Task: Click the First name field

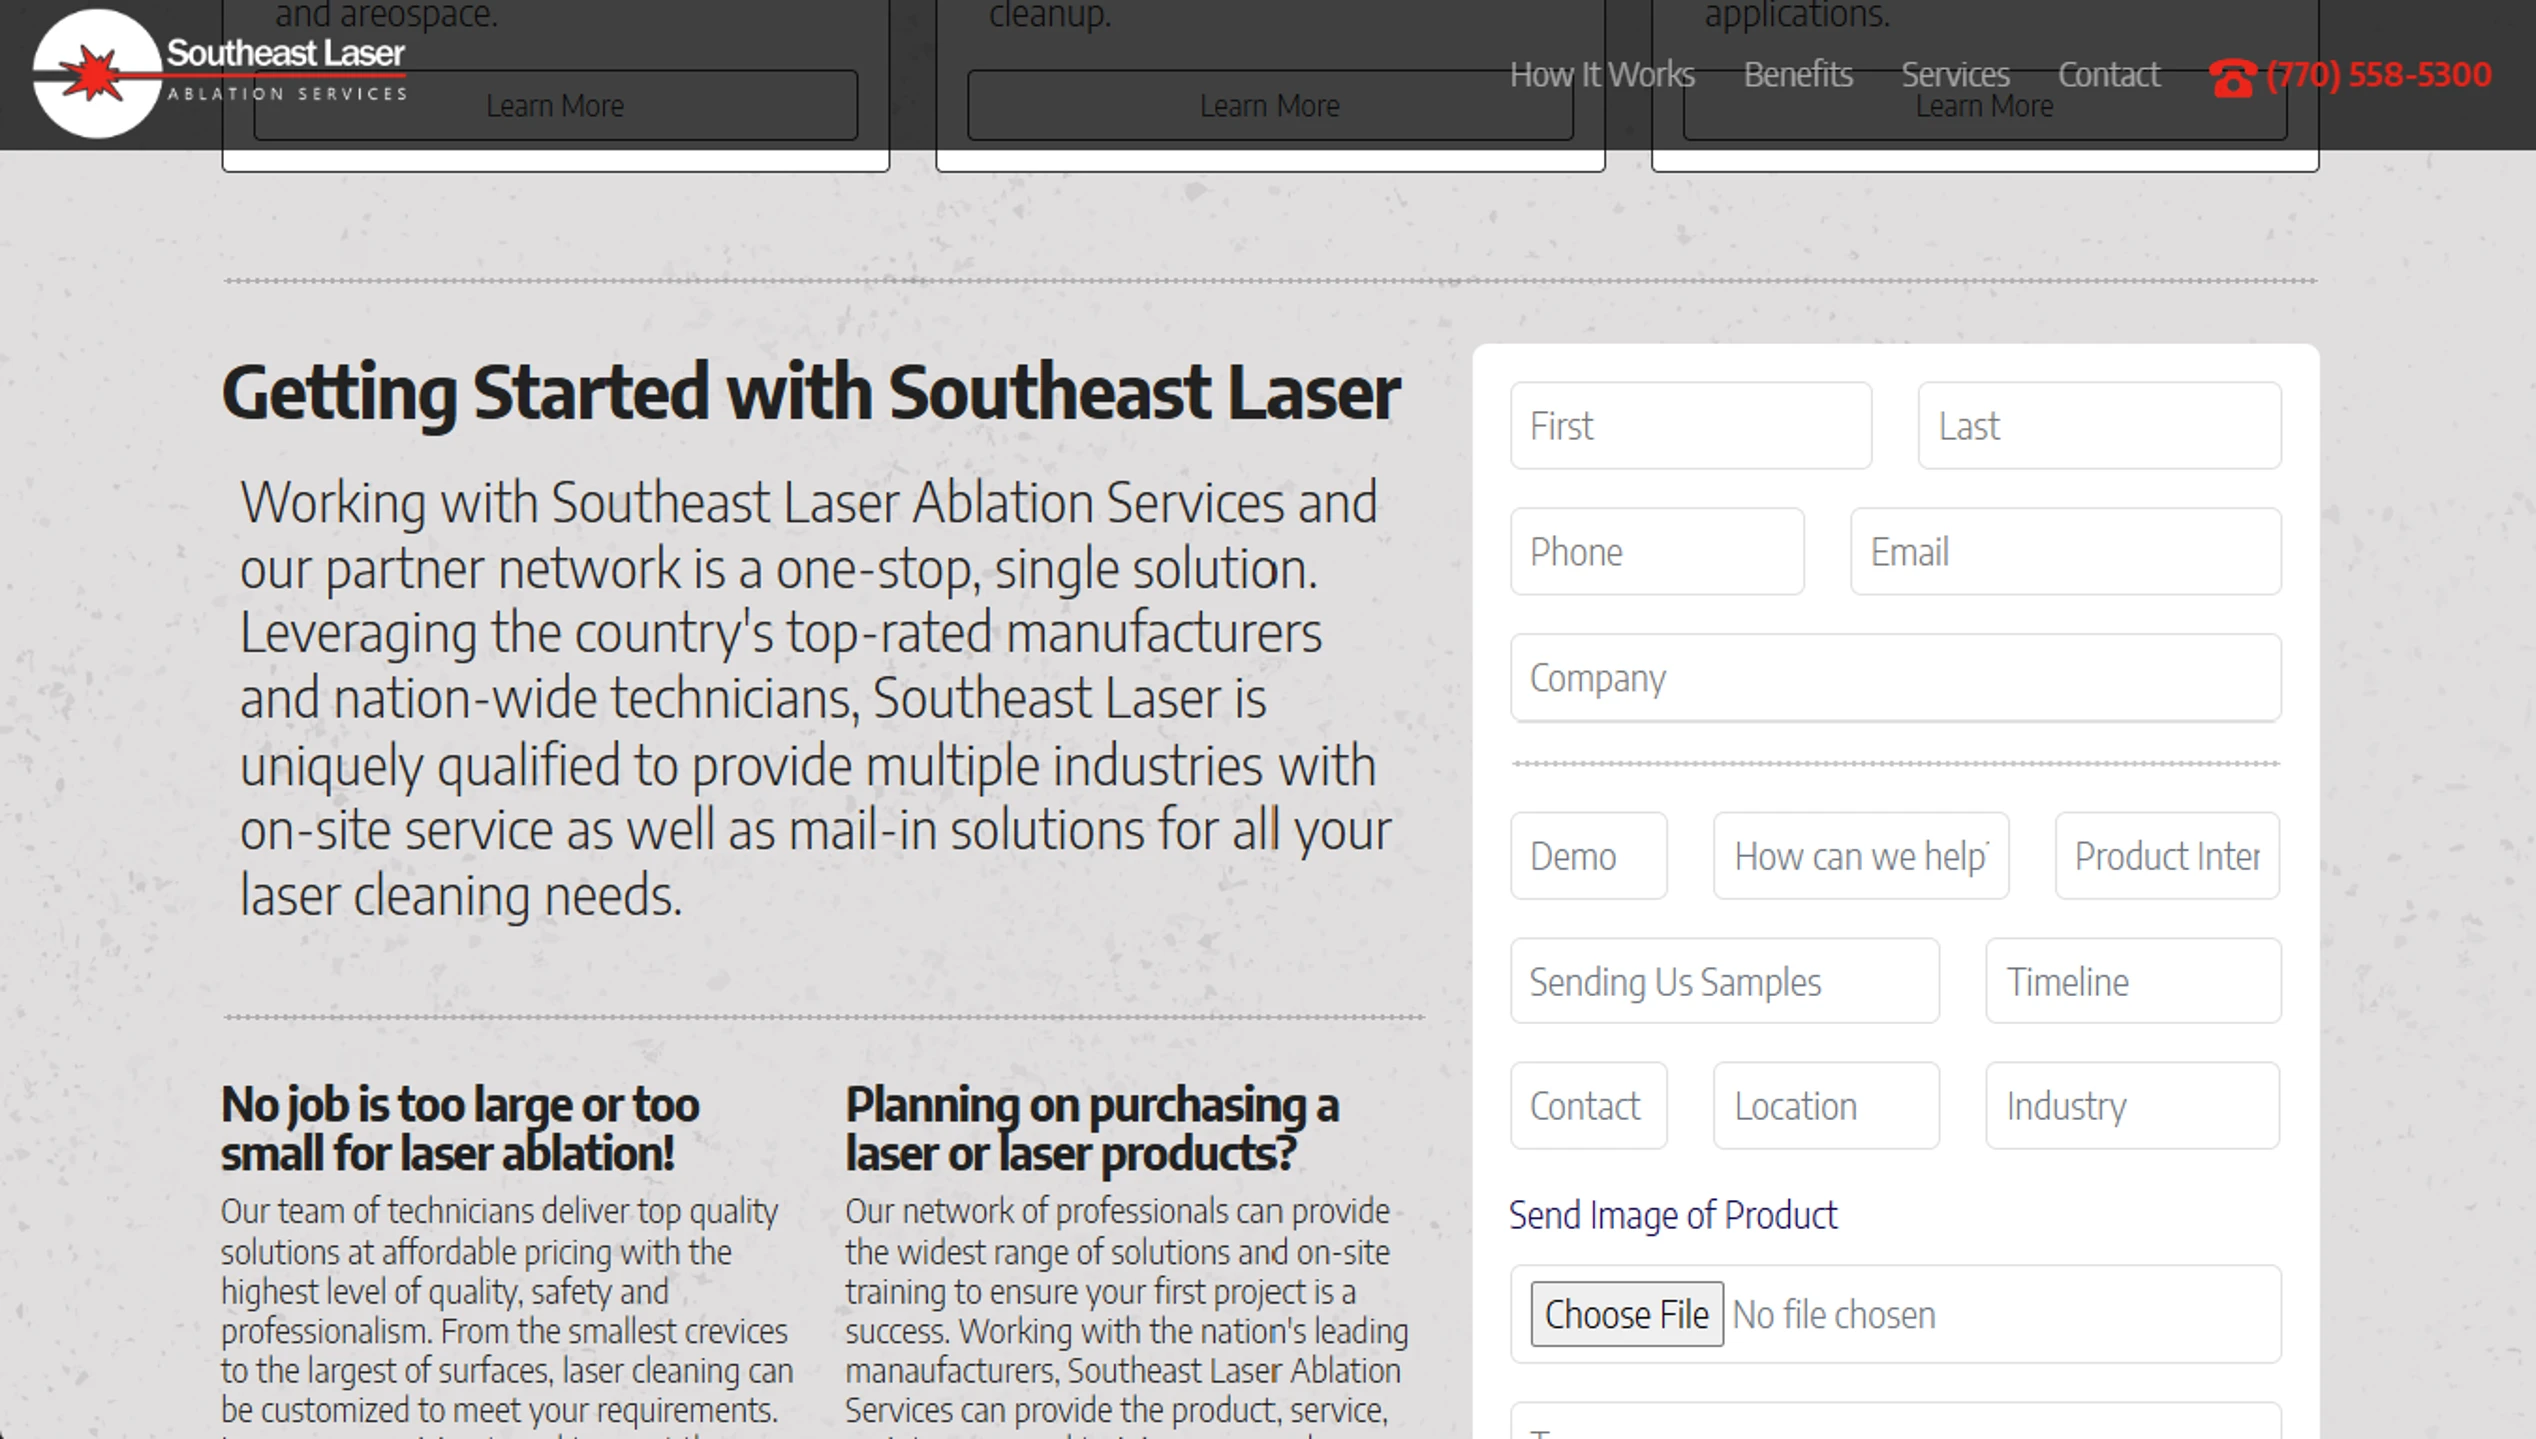Action: point(1691,425)
